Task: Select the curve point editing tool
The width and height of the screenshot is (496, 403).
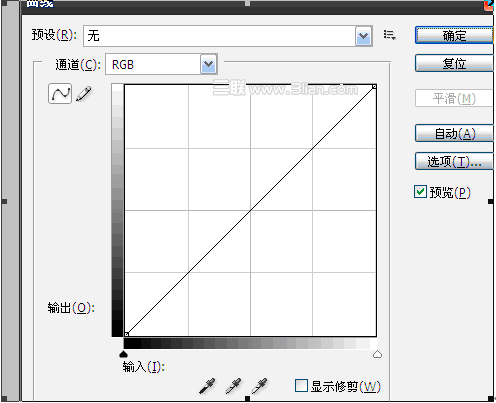Action: click(60, 94)
